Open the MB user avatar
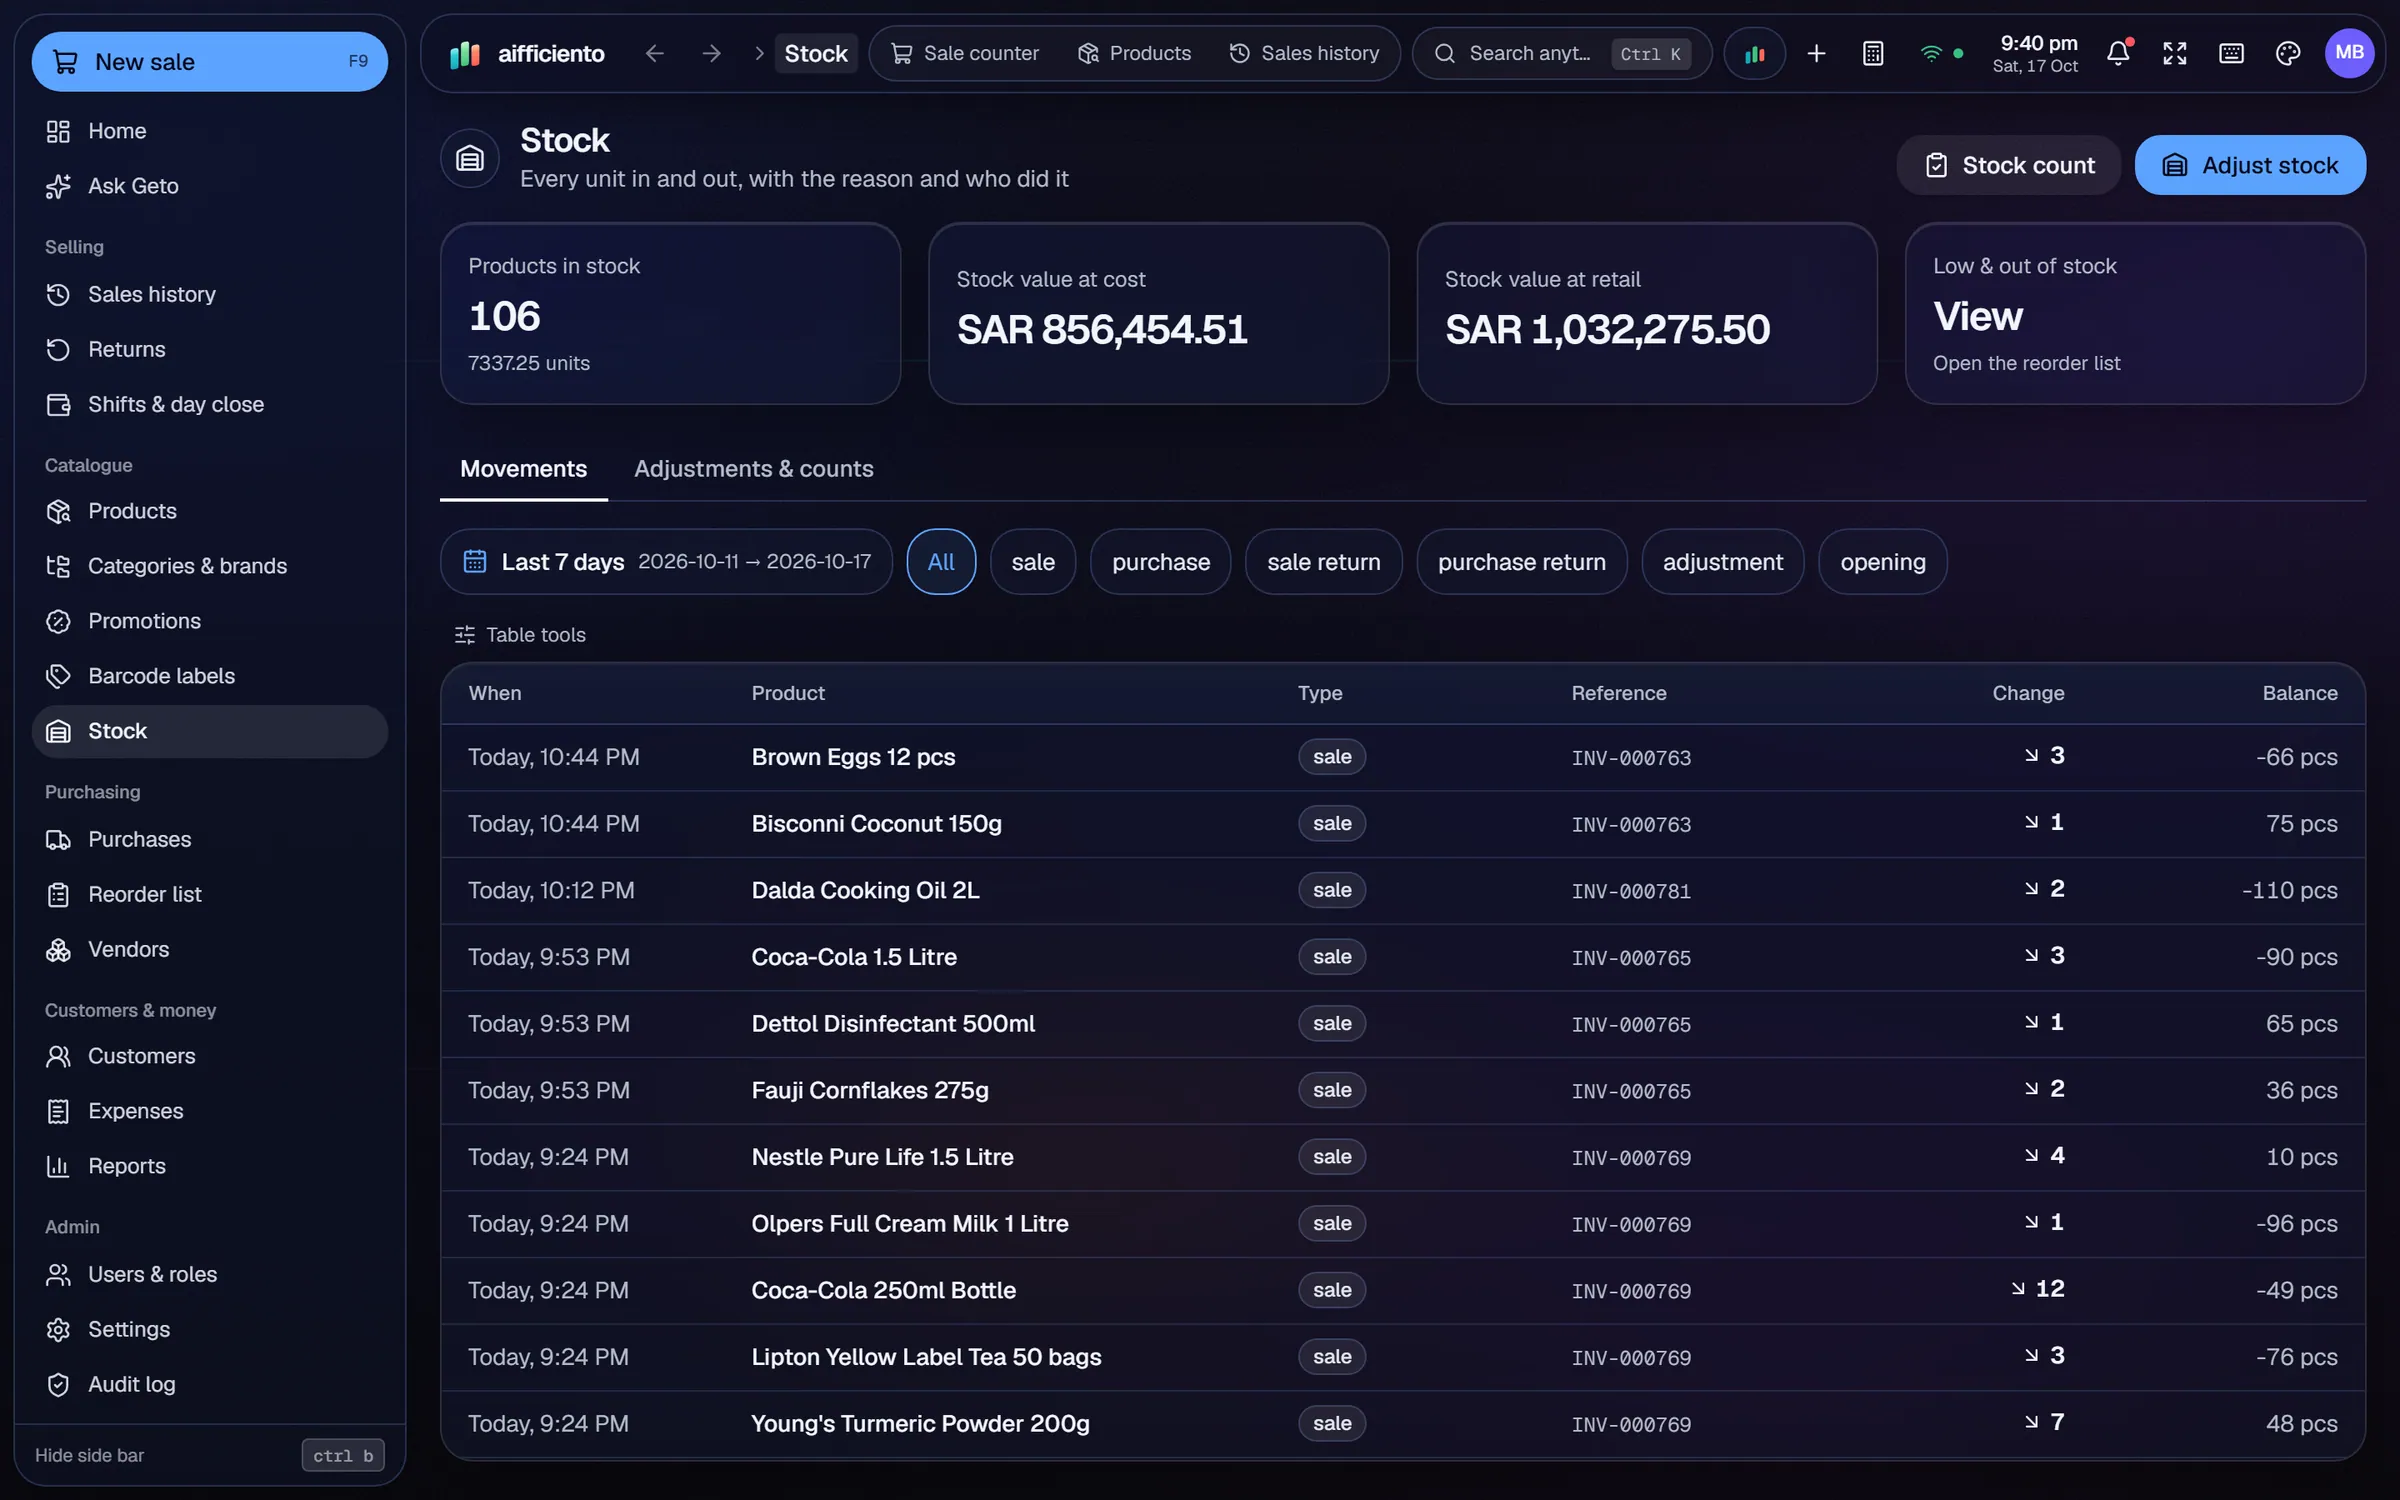Screen dimensions: 2400x1500 (2349, 53)
